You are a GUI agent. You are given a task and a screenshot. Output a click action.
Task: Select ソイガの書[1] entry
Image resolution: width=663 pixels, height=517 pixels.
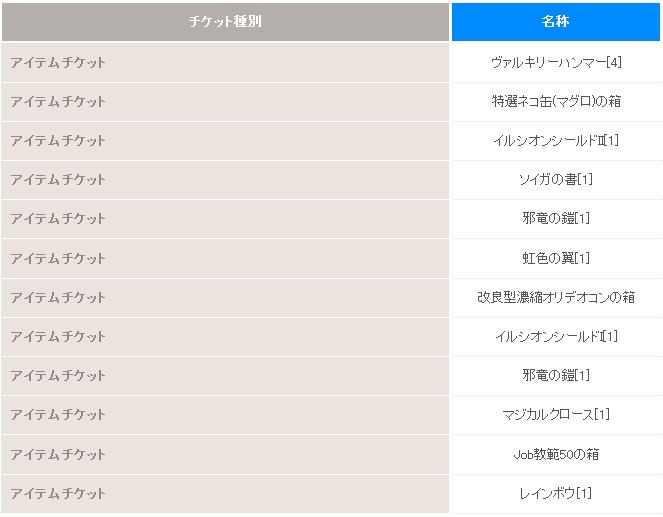pos(556,180)
